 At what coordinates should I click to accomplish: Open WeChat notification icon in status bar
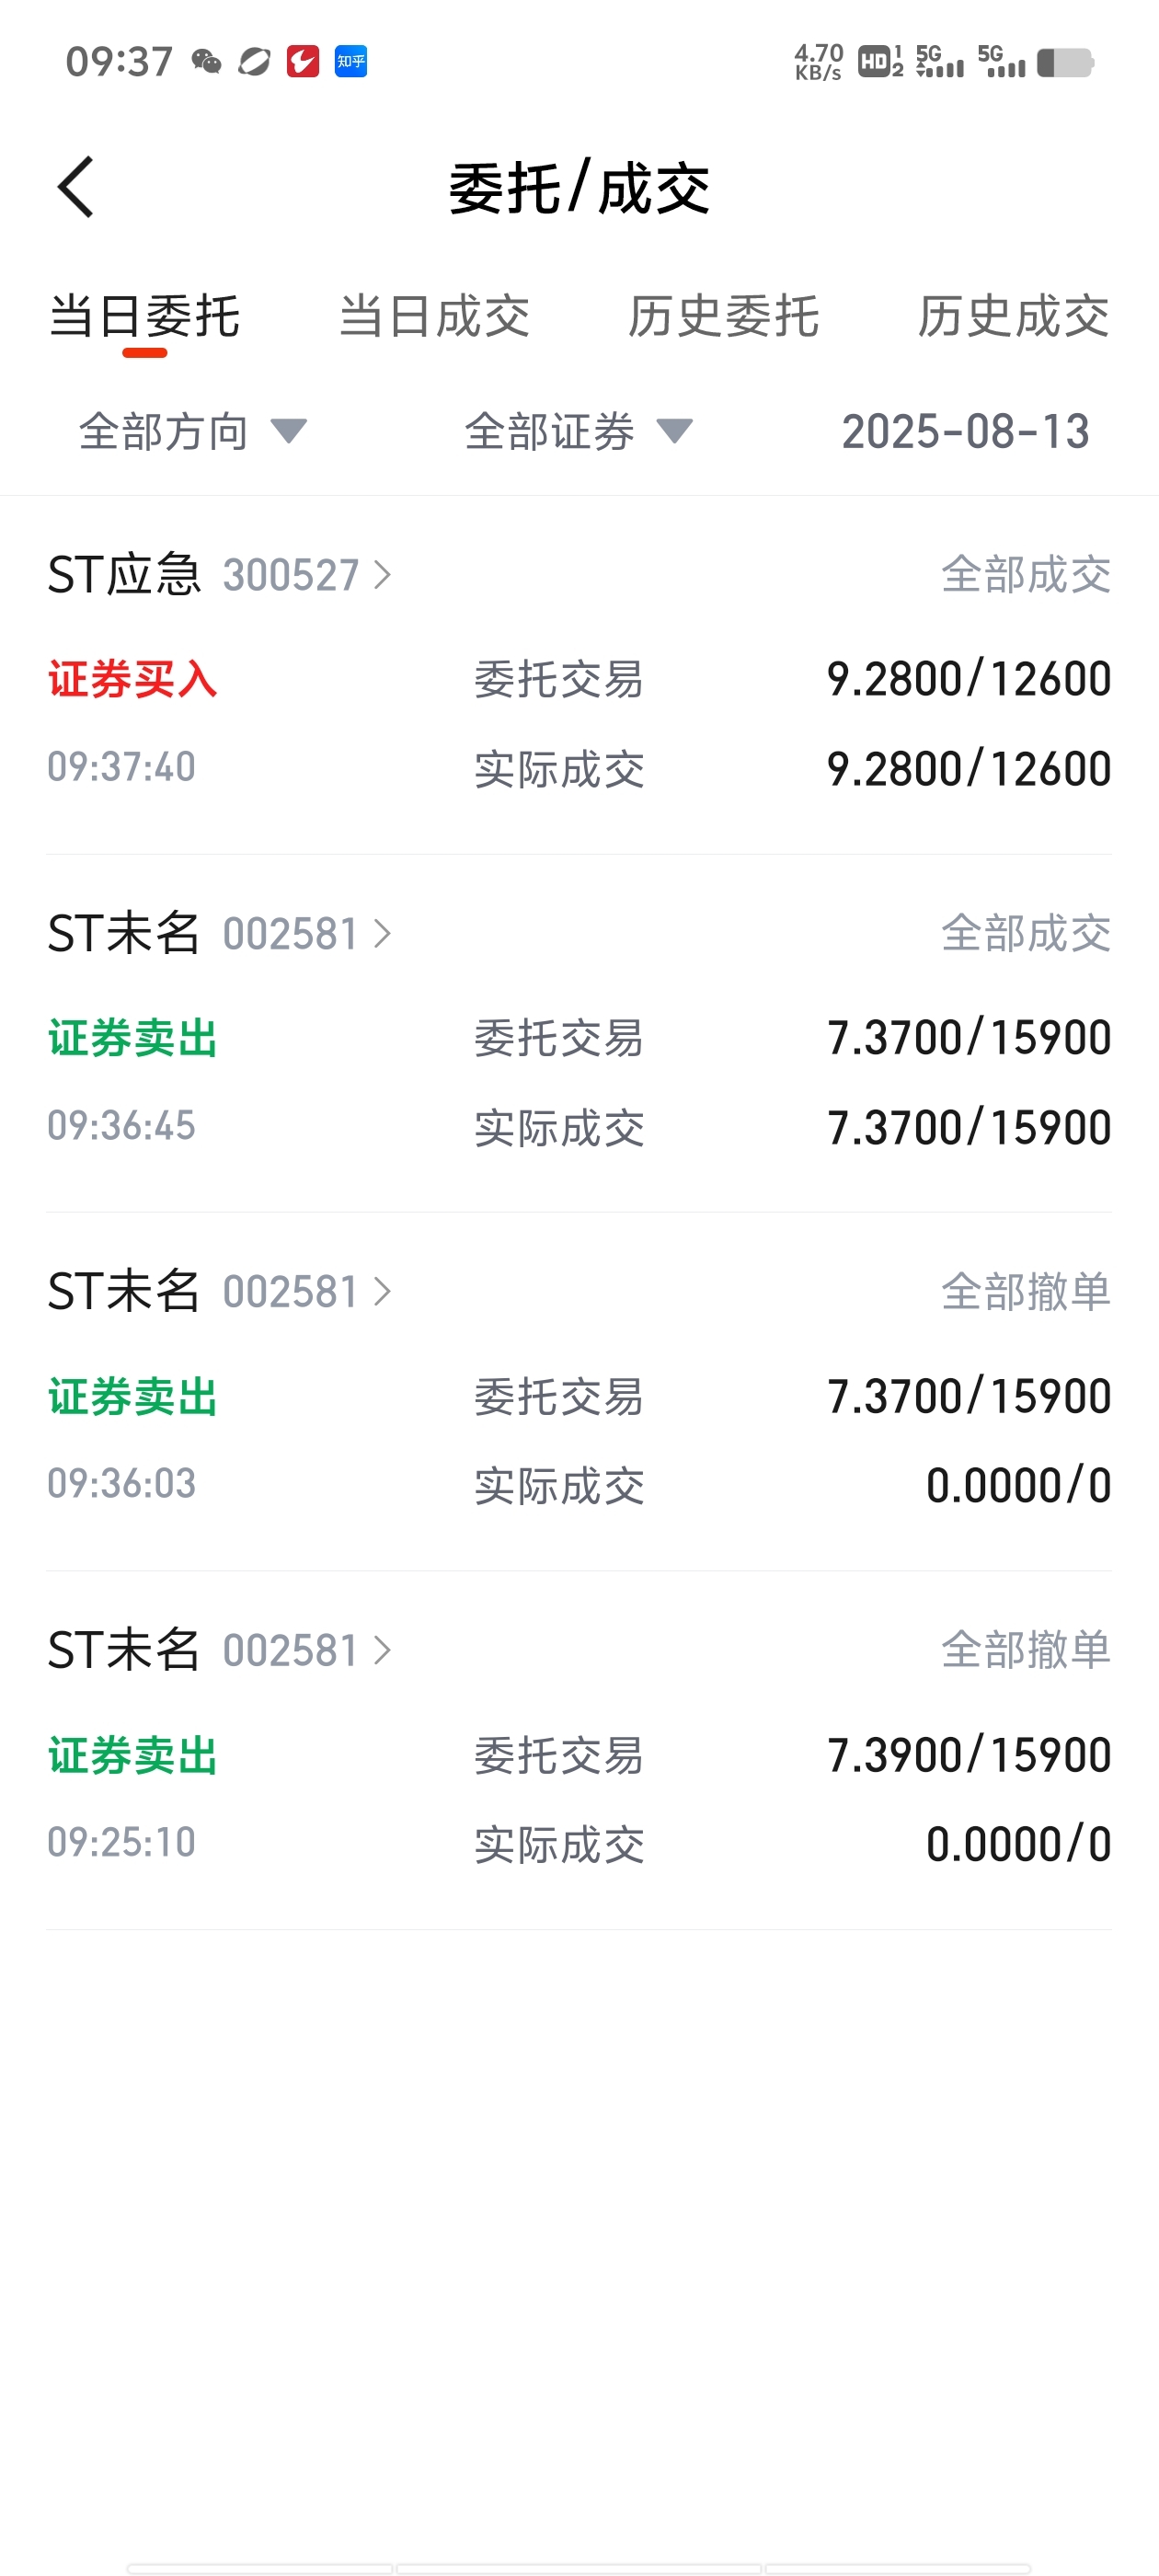(x=206, y=62)
